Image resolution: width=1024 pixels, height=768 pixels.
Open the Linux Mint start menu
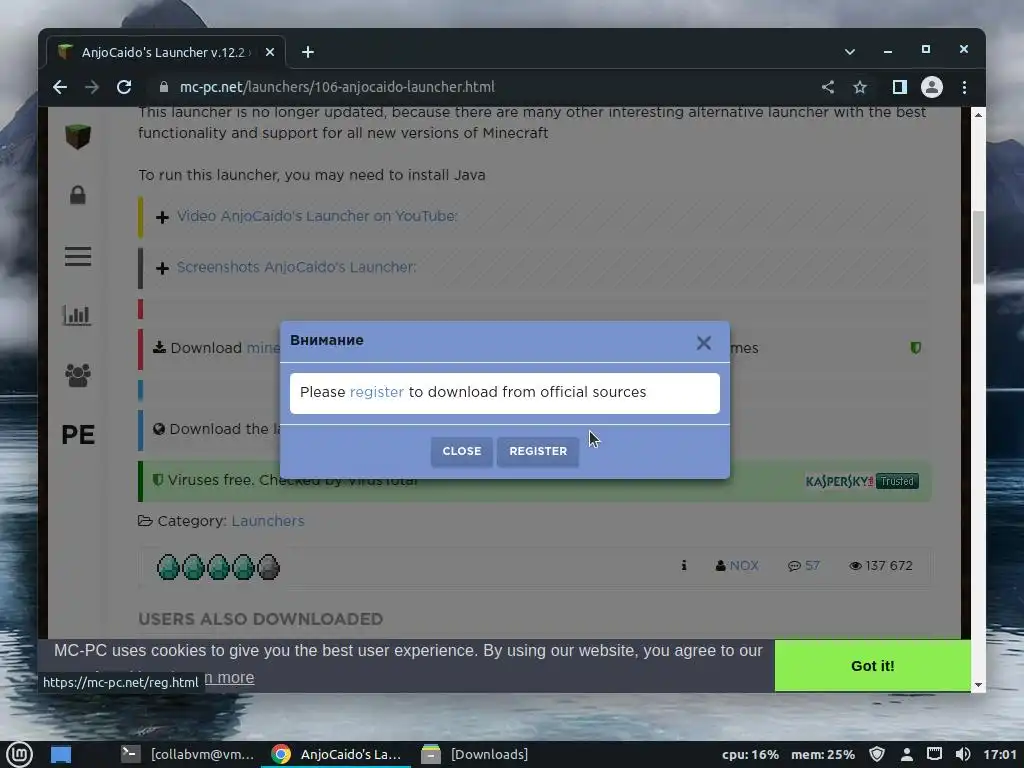[20, 754]
